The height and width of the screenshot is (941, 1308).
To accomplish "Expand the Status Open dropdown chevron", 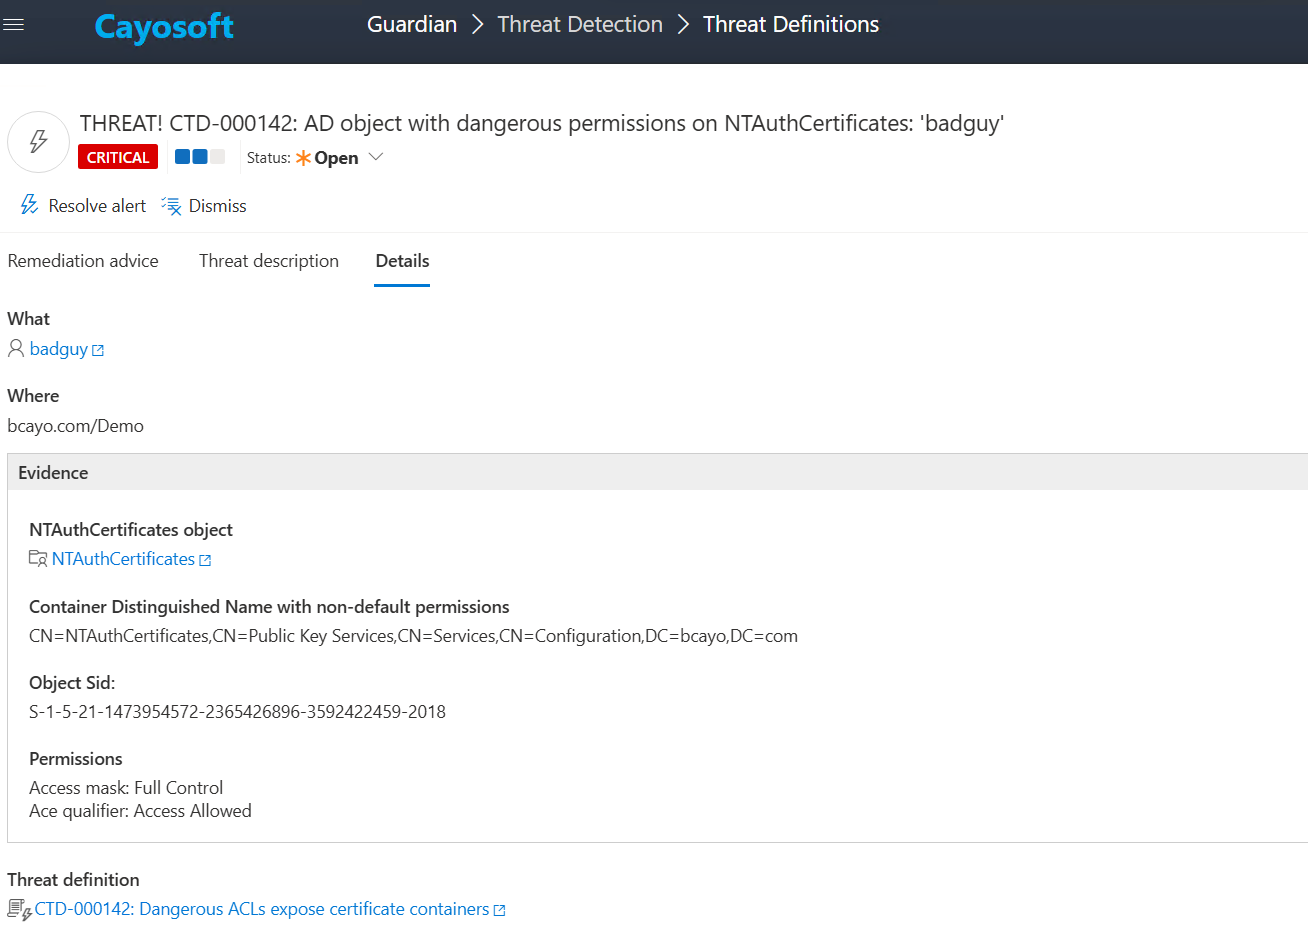I will point(376,157).
